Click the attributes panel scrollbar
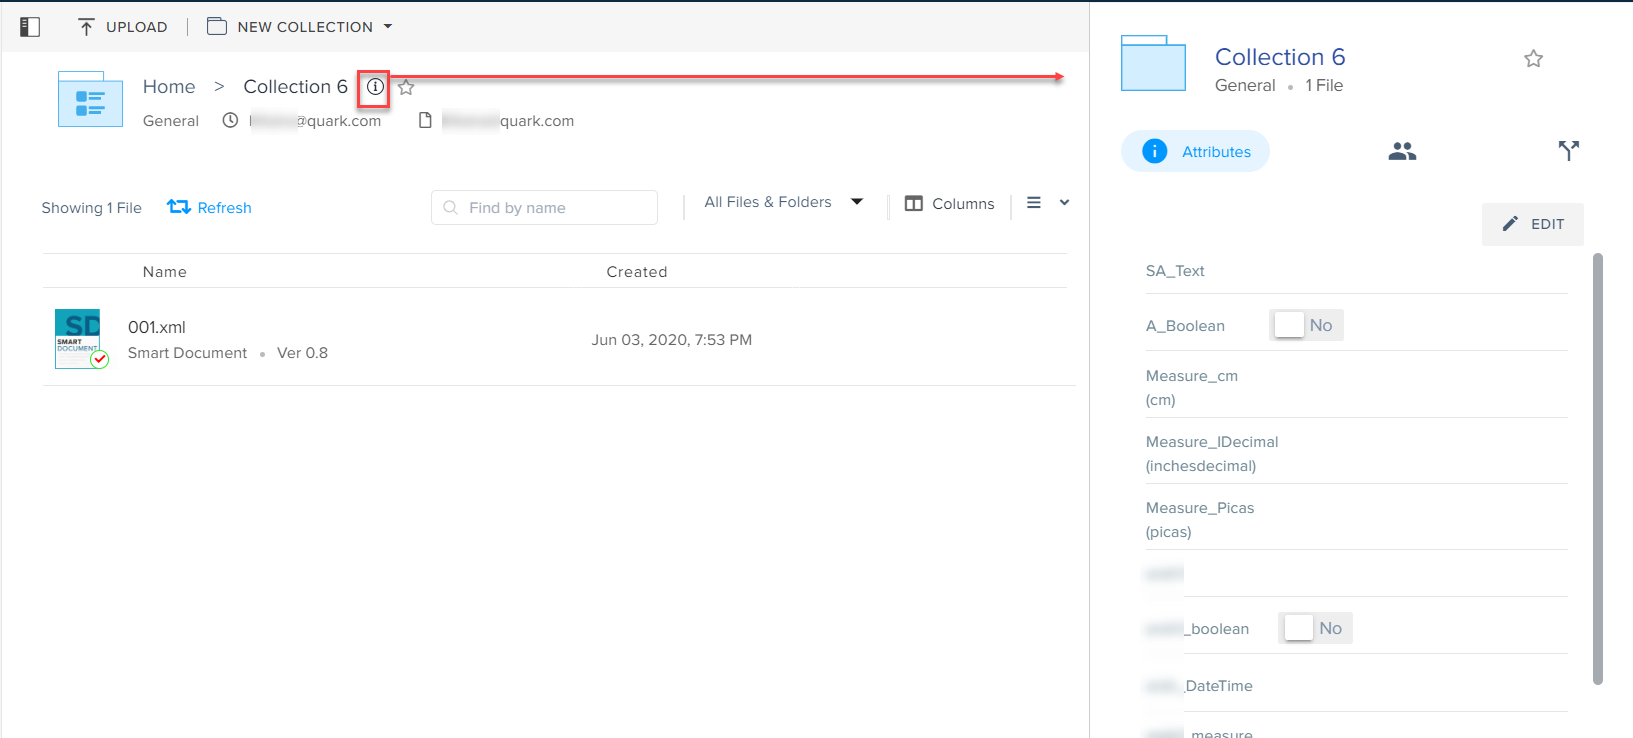 point(1597,468)
